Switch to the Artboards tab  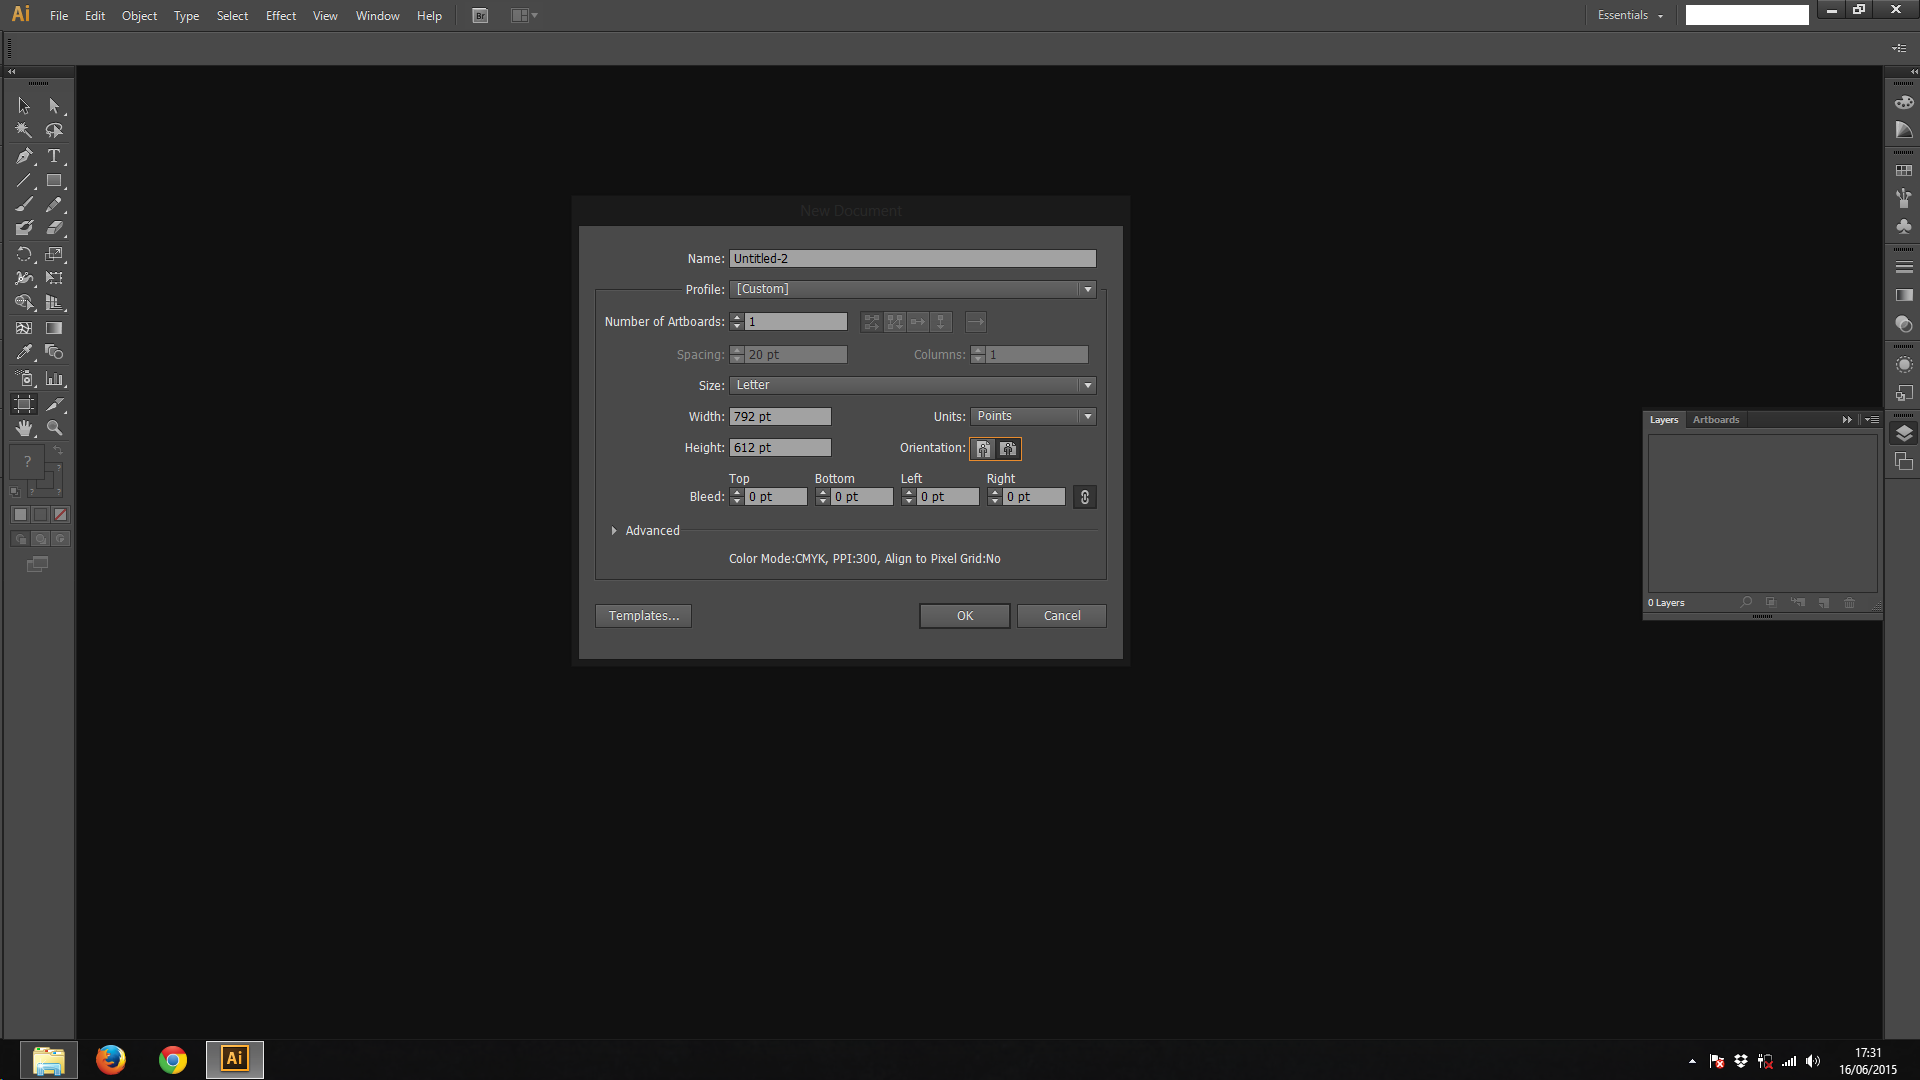click(1716, 420)
